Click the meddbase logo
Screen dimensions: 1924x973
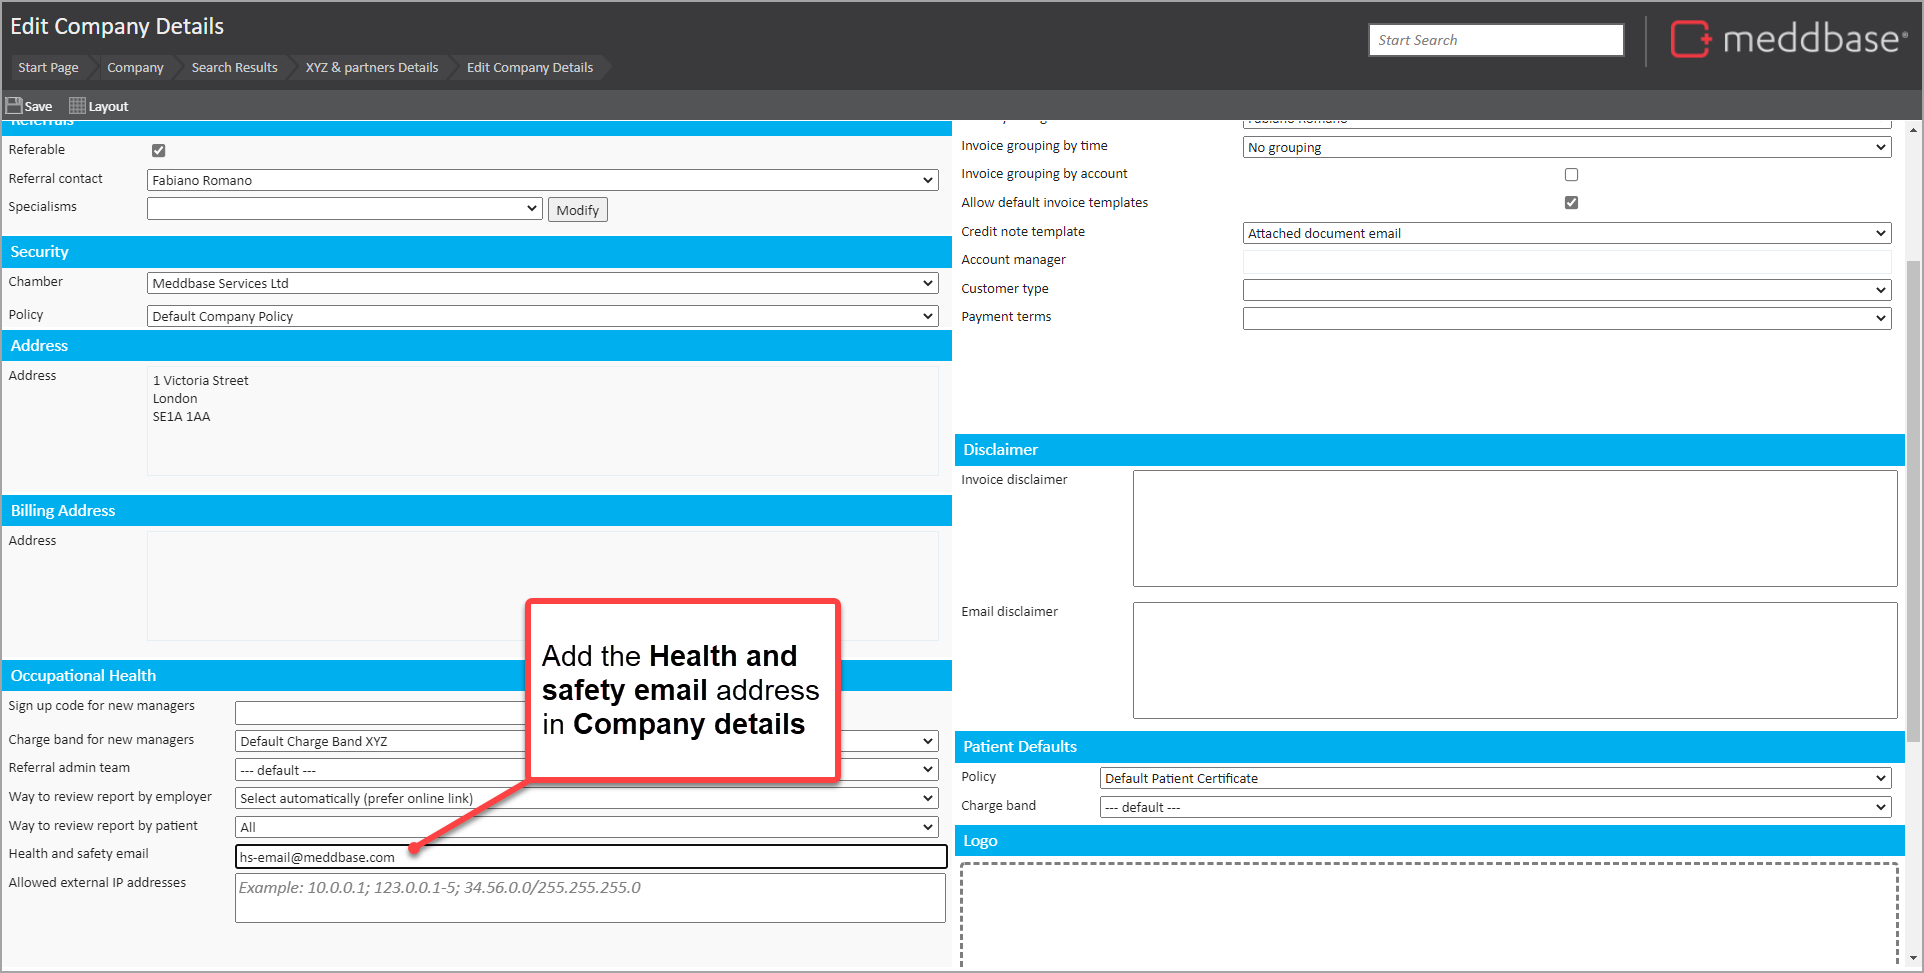1788,40
